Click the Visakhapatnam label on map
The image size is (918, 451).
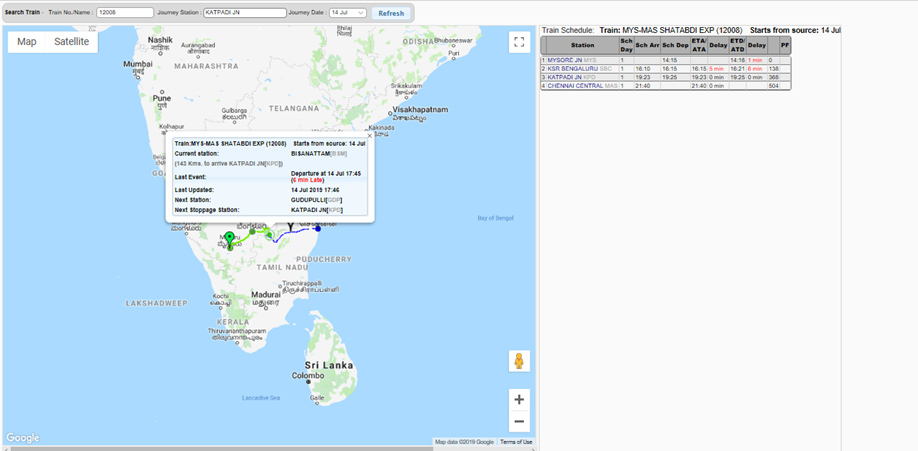[x=420, y=110]
